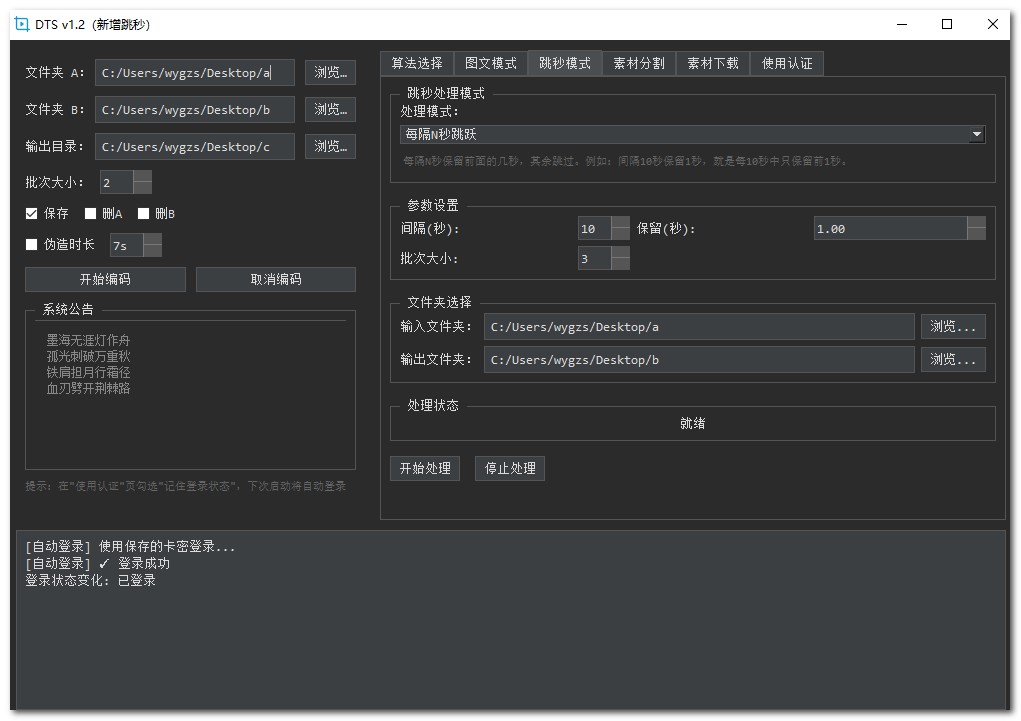This screenshot has width=1021, height=721.
Task: Open the 素材下载 tab
Action: pyautogui.click(x=713, y=63)
